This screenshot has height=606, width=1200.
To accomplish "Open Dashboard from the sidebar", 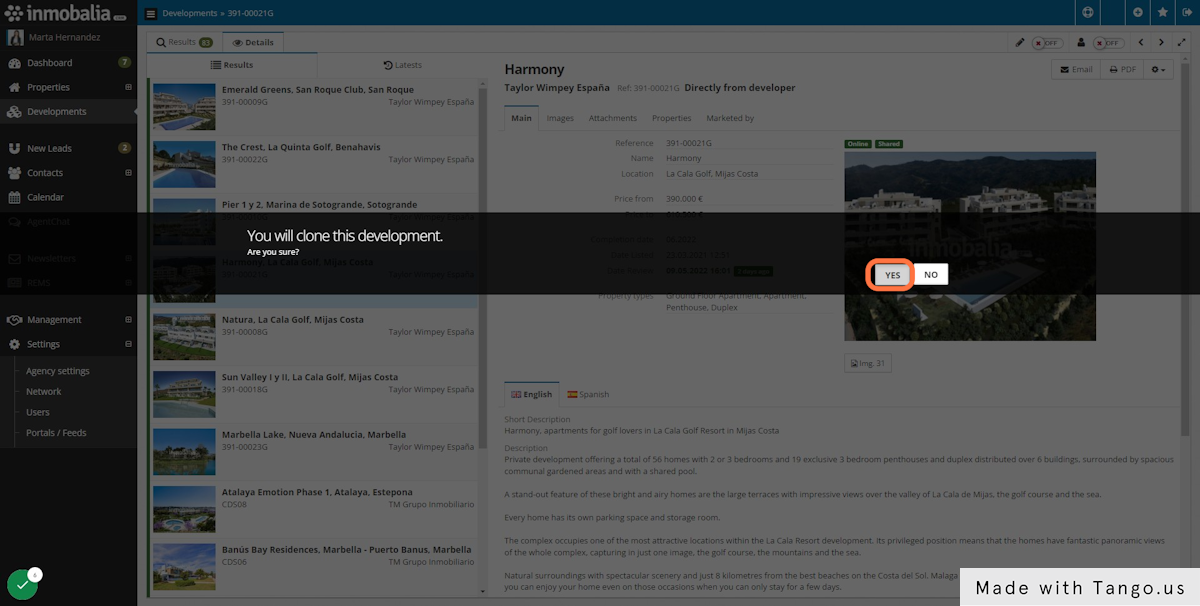I will point(49,63).
